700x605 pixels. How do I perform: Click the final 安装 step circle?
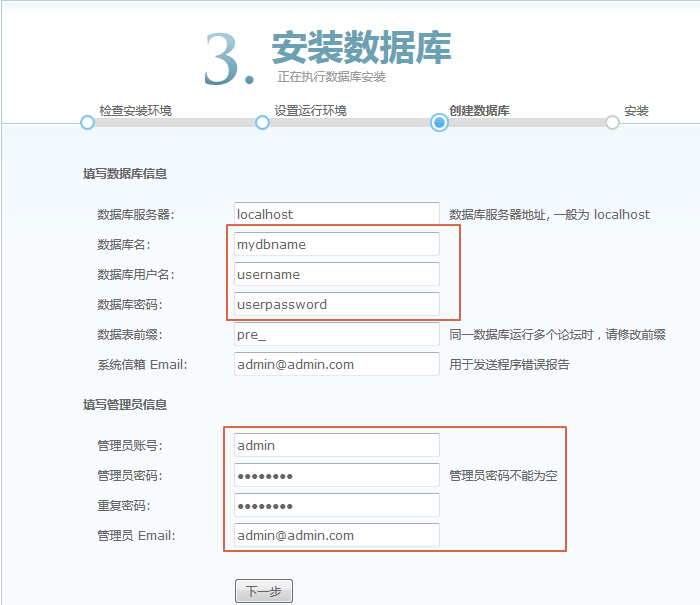tap(612, 122)
